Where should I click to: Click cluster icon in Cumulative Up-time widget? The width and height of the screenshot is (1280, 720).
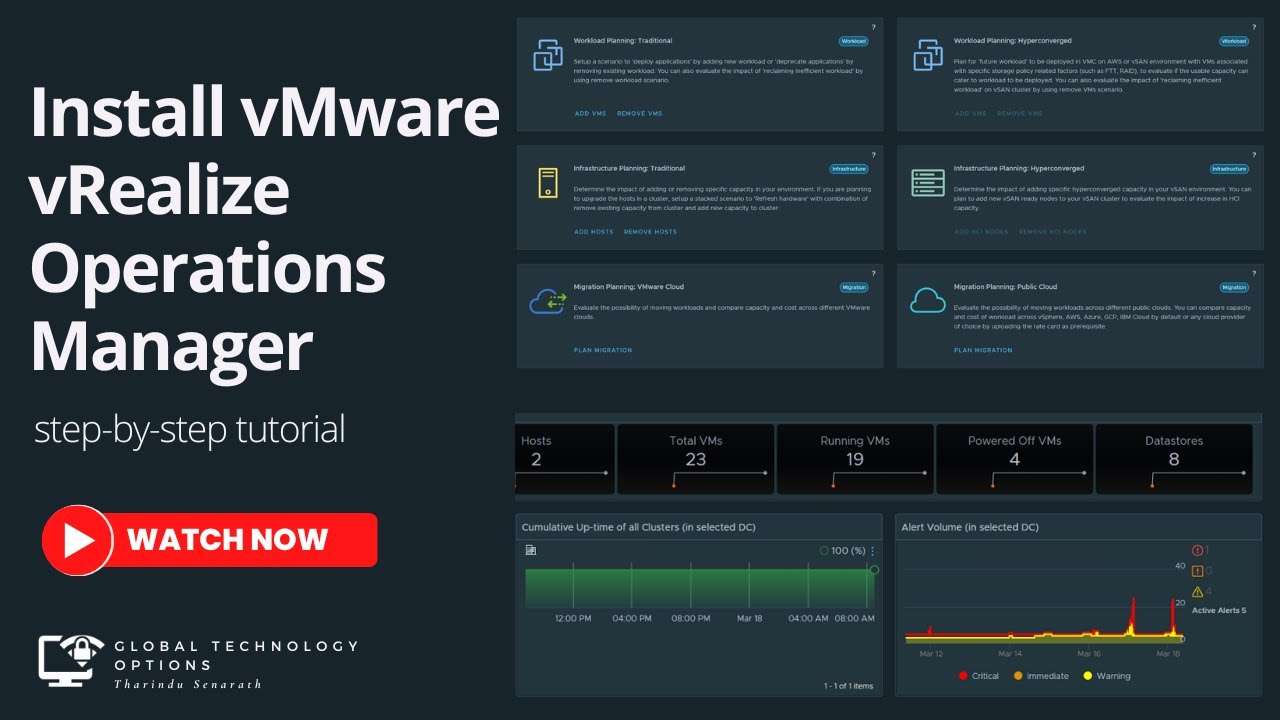(x=531, y=550)
